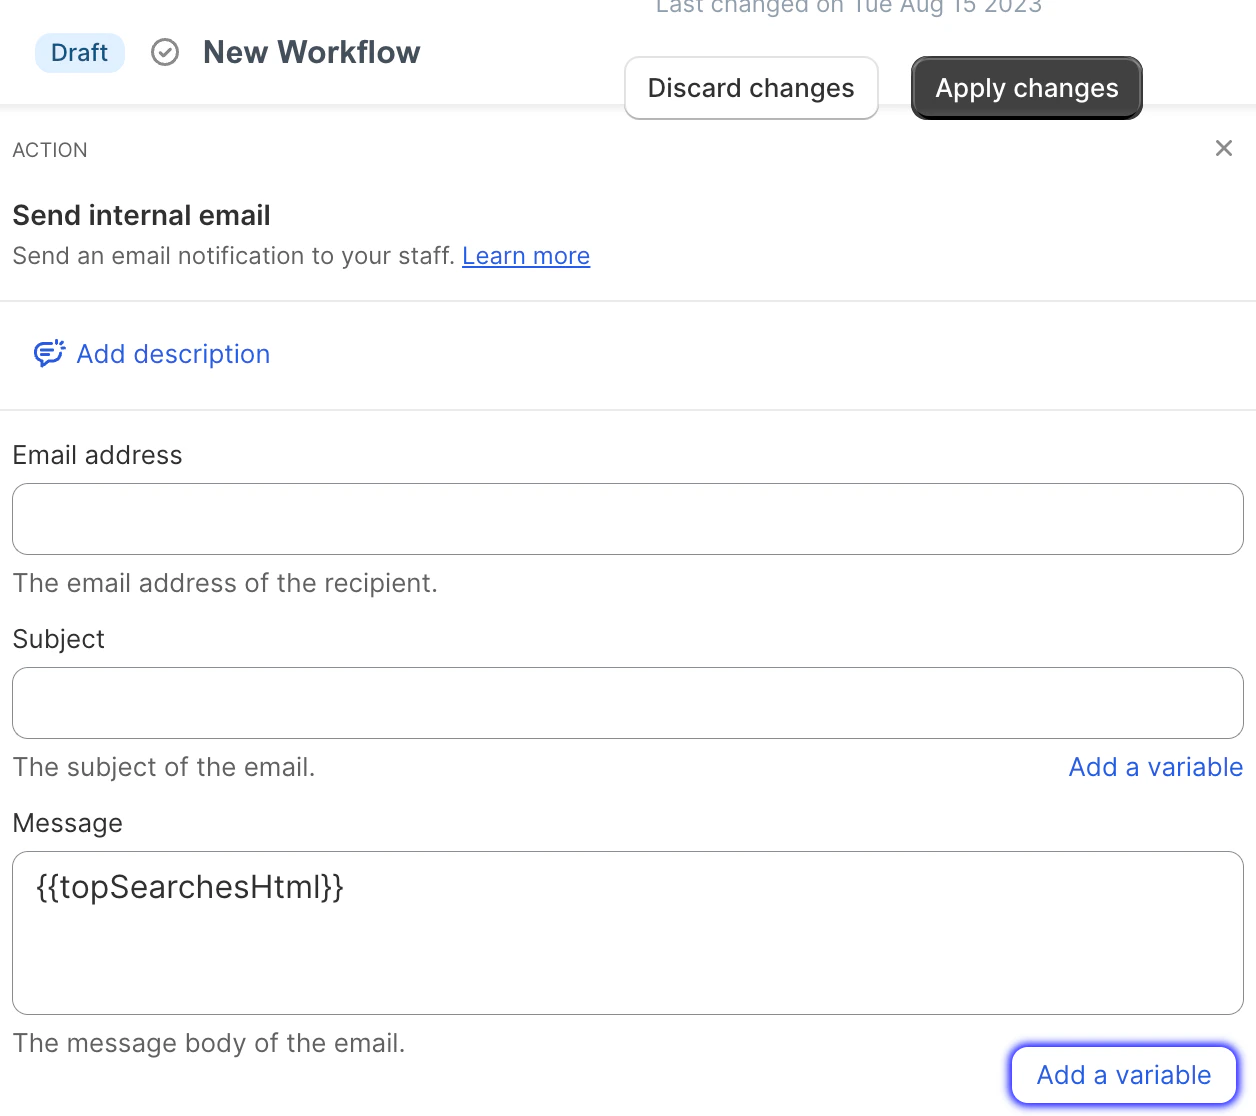This screenshot has width=1256, height=1116.
Task: Select the circled checkmark beside New Workflow
Action: [165, 51]
